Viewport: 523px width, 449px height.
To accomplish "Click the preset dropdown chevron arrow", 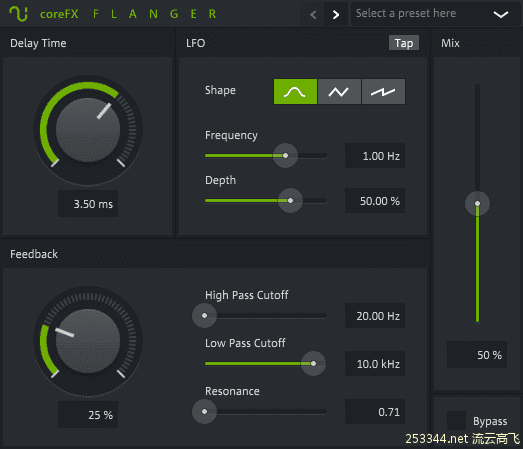I will [501, 14].
